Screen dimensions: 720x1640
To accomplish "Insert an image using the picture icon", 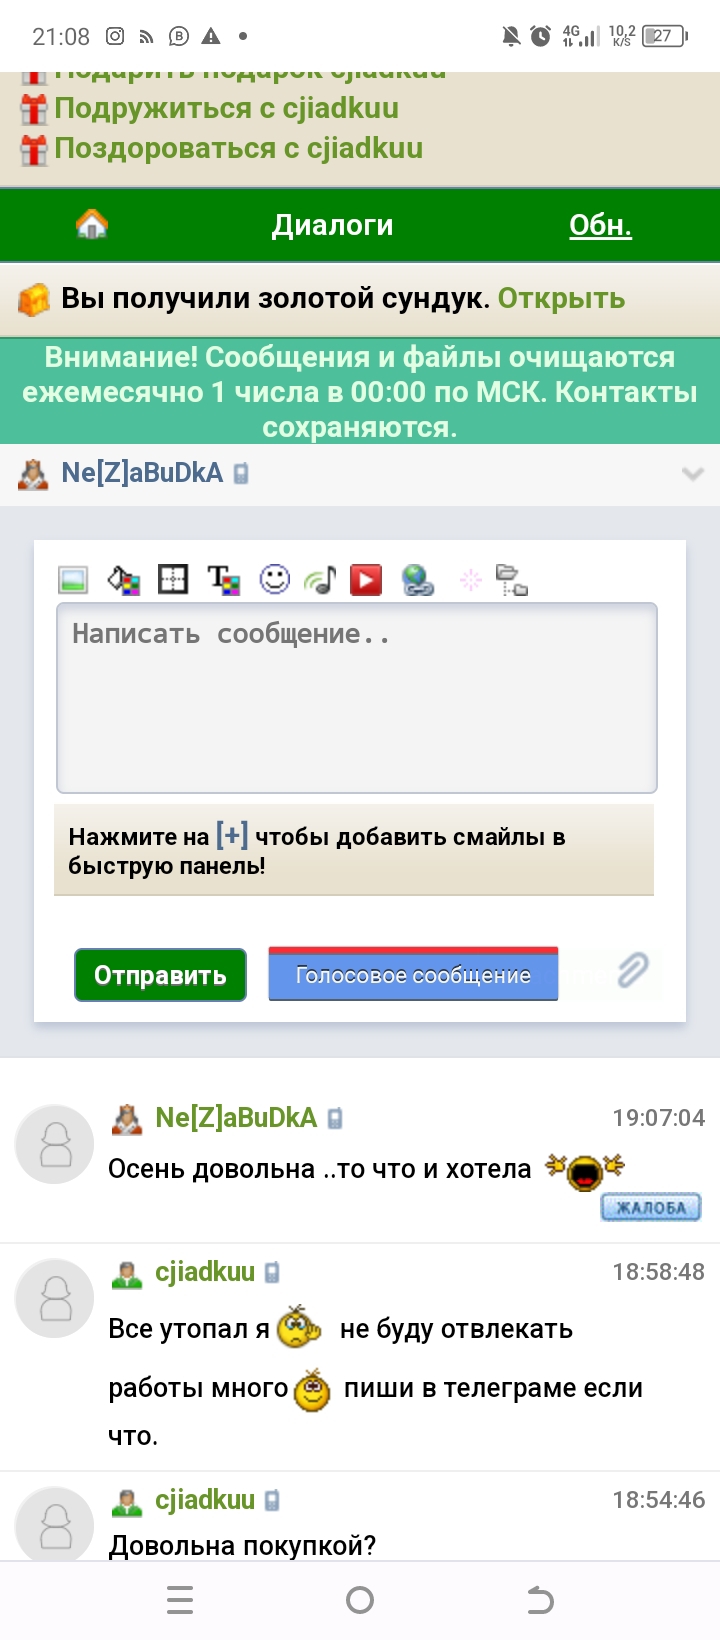I will click(x=73, y=580).
